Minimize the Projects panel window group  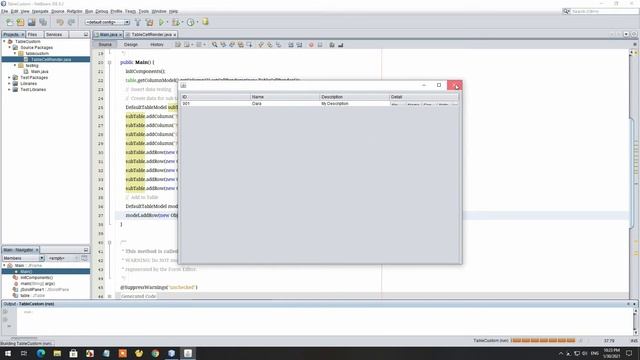pos(86,35)
